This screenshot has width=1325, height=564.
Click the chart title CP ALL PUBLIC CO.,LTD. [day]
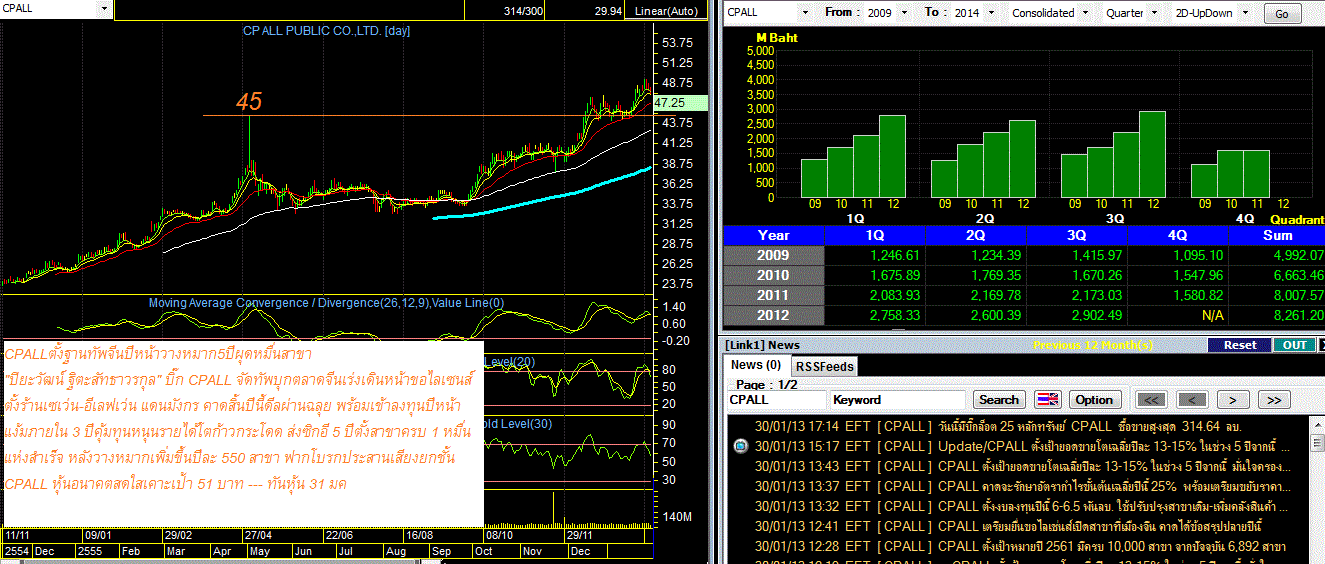327,31
